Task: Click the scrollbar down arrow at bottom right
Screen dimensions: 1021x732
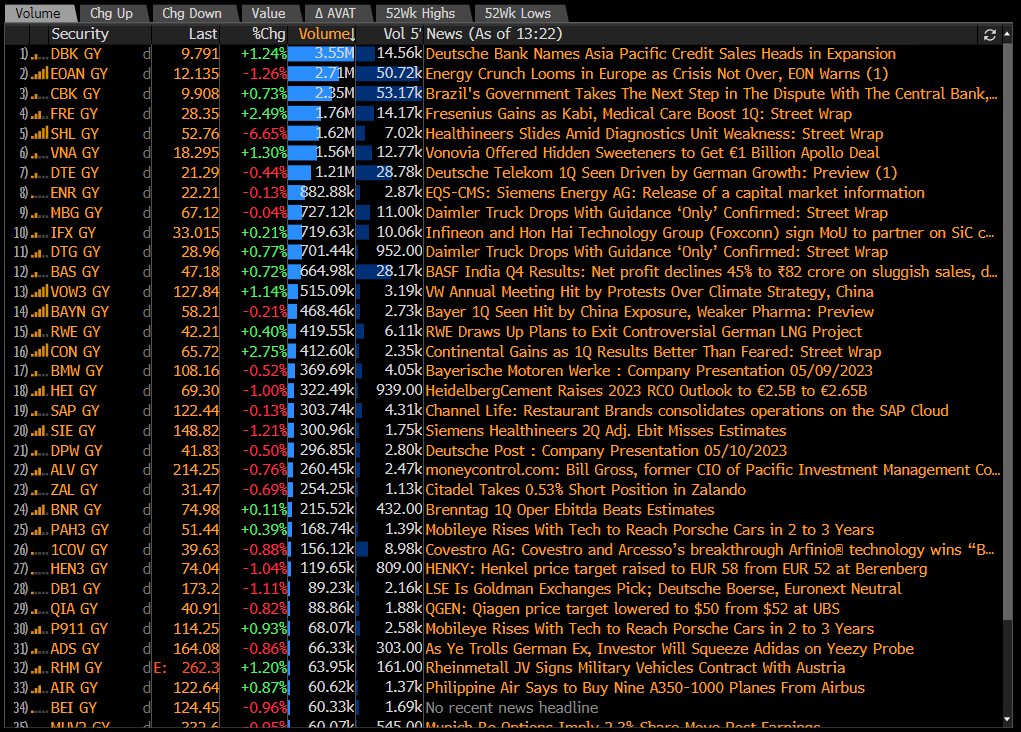Action: pyautogui.click(x=1007, y=719)
